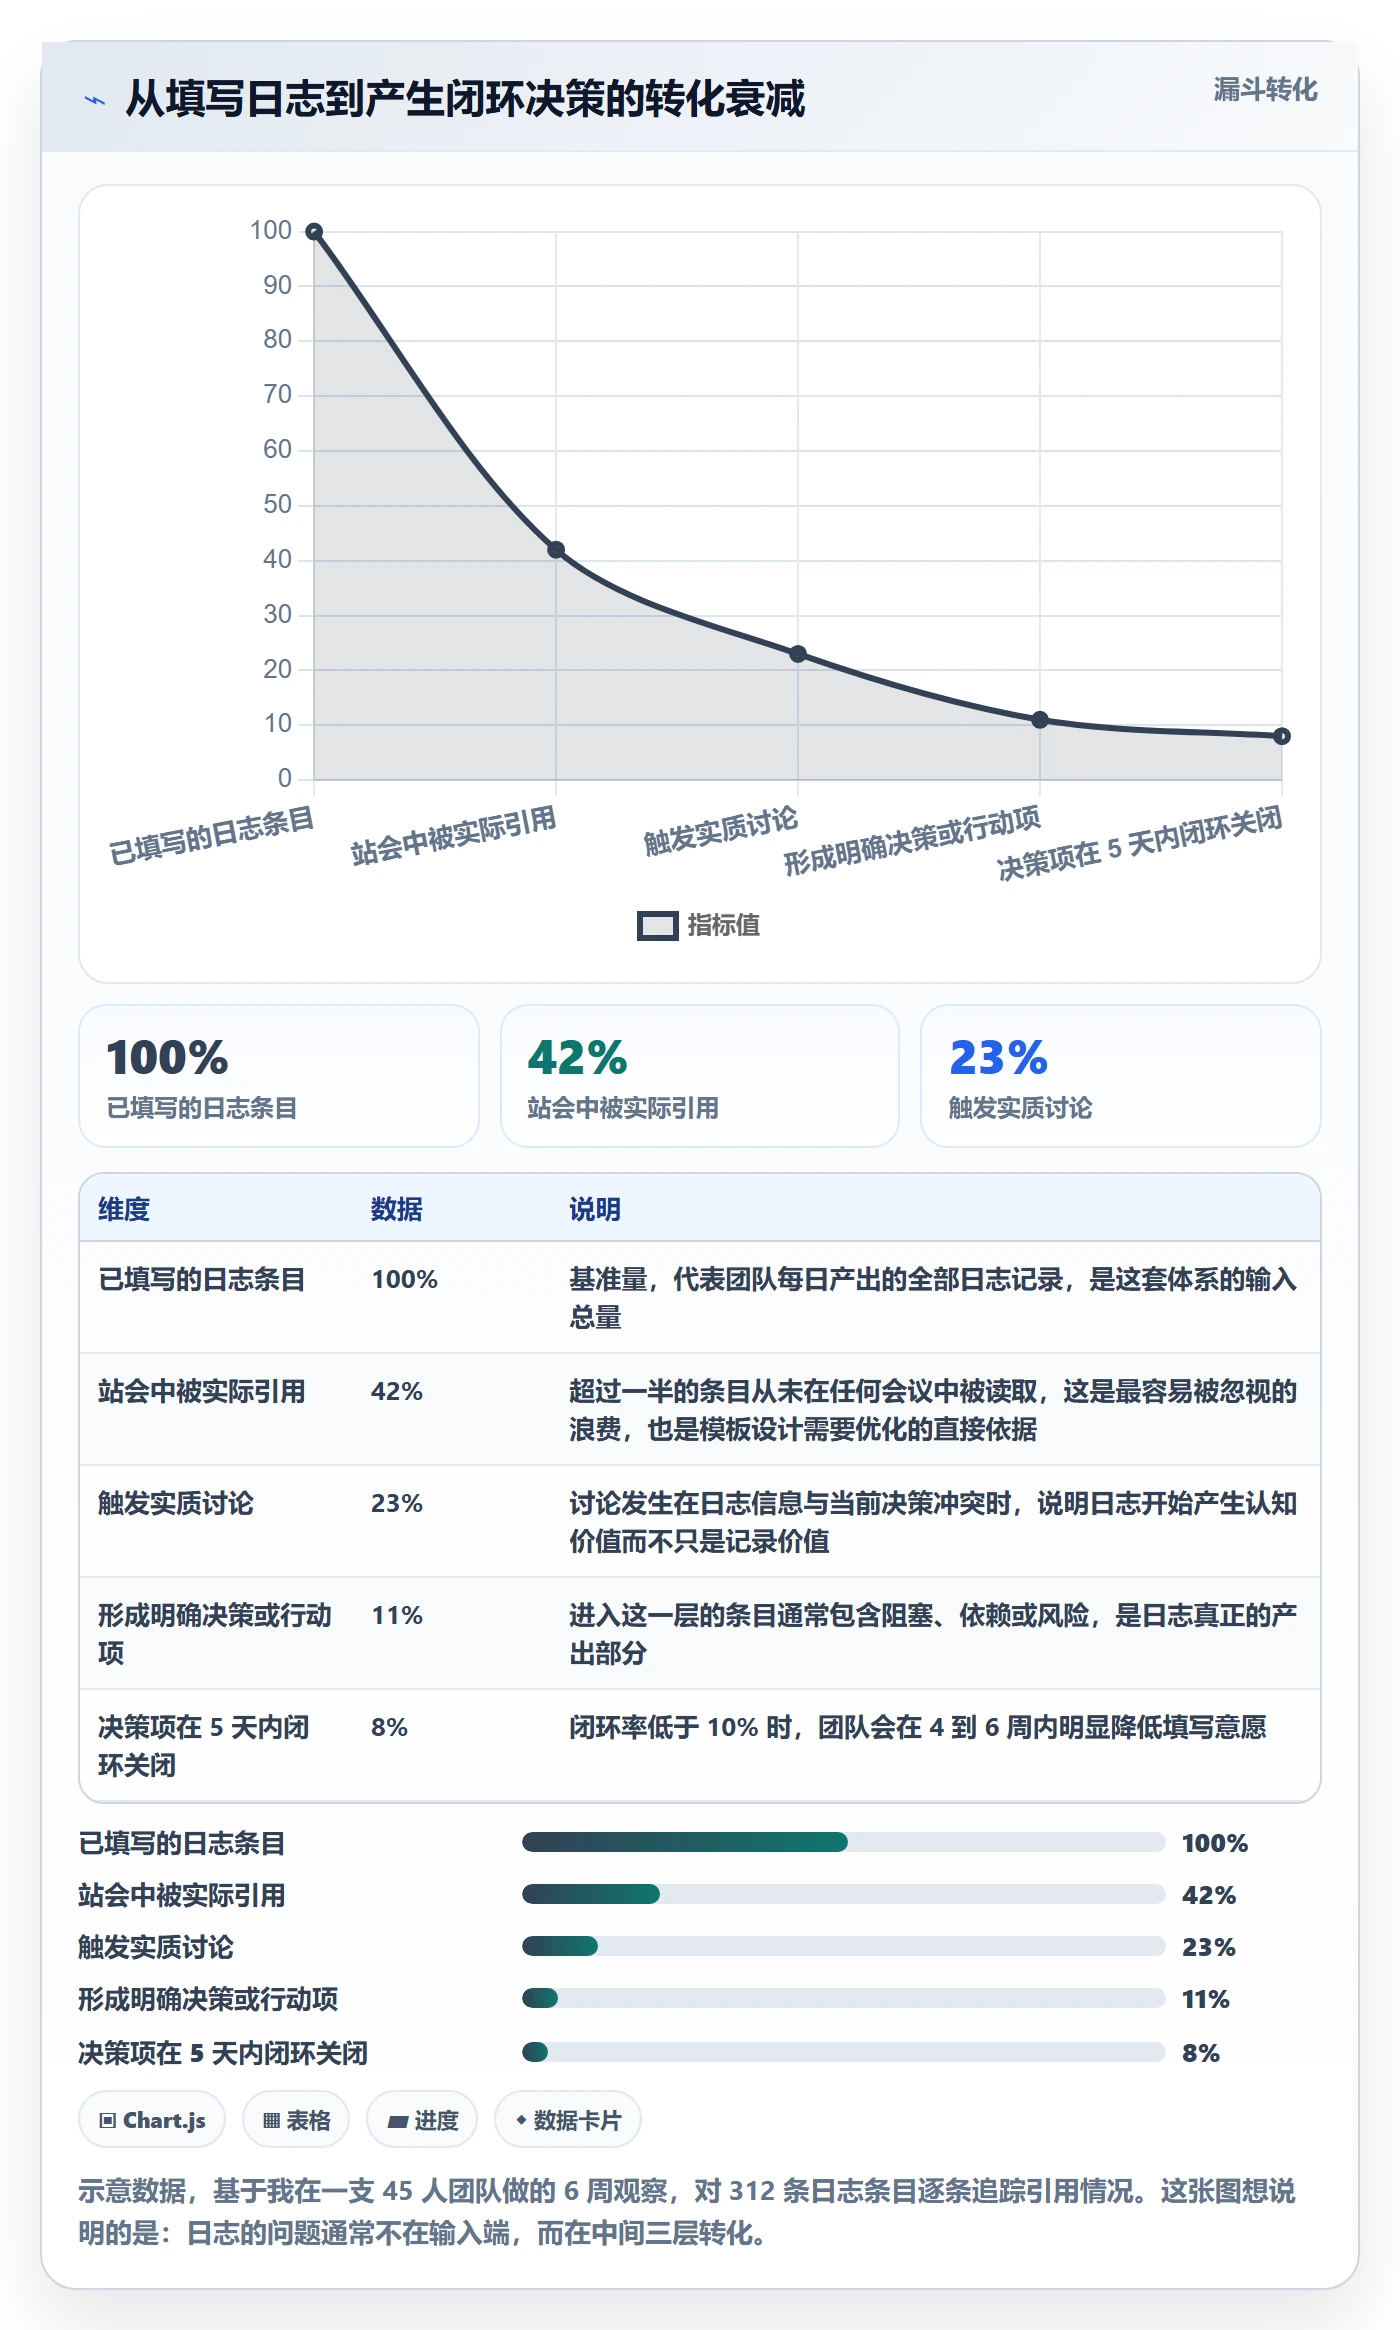Select the 100% 已填写的日志条目 stat card
1400x2330 pixels.
tap(279, 1076)
